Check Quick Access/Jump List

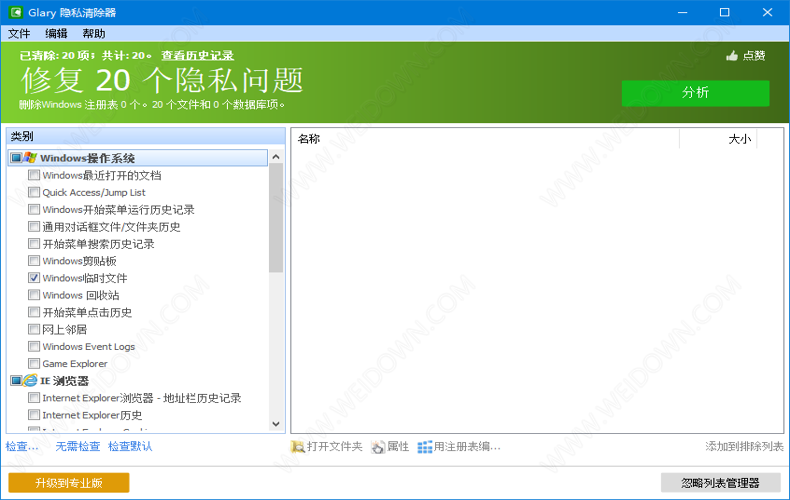pyautogui.click(x=34, y=192)
